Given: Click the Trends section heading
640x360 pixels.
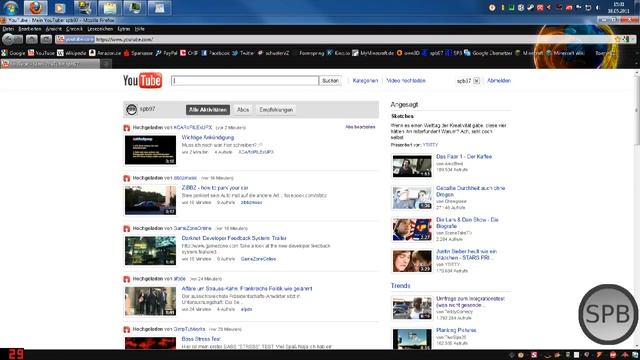Looking at the screenshot, I should pos(400,286).
